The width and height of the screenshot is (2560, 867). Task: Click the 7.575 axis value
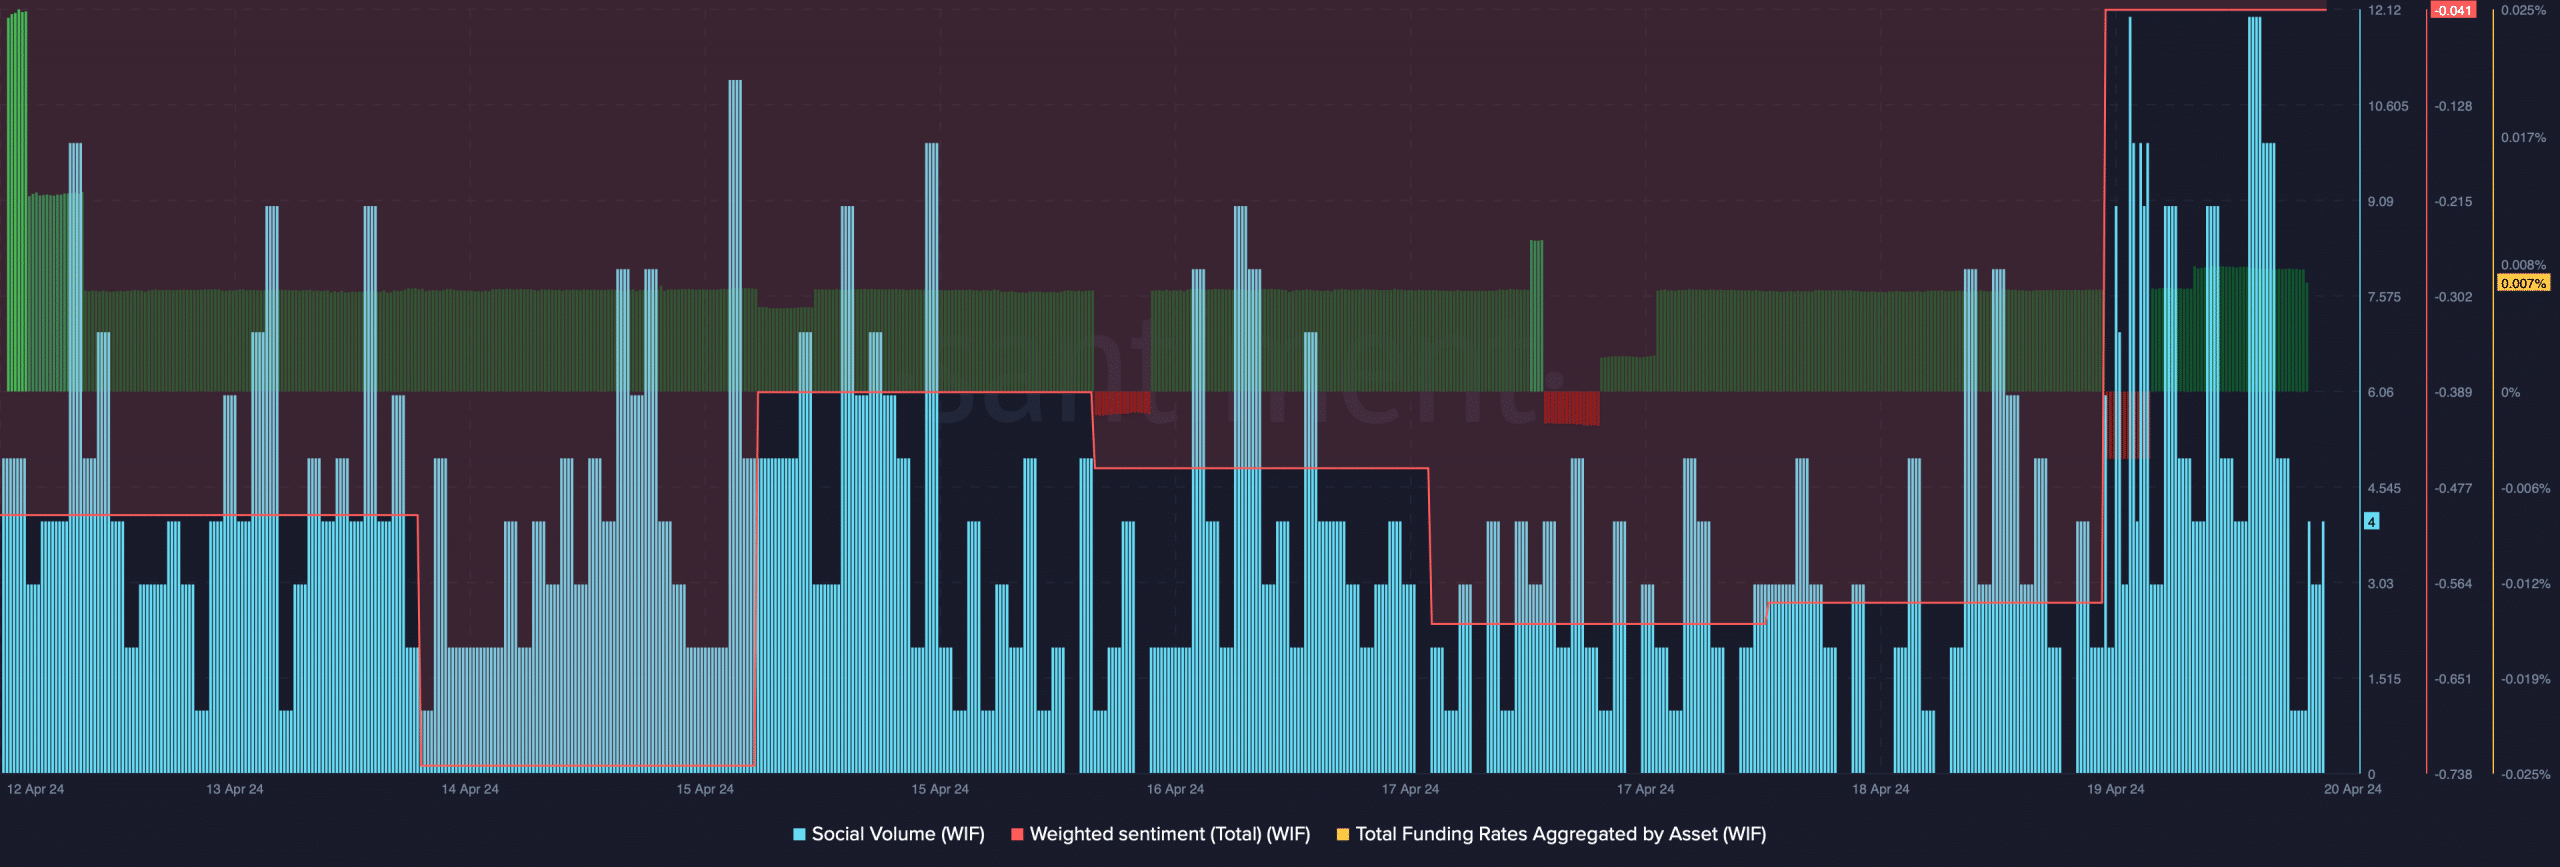point(2384,297)
